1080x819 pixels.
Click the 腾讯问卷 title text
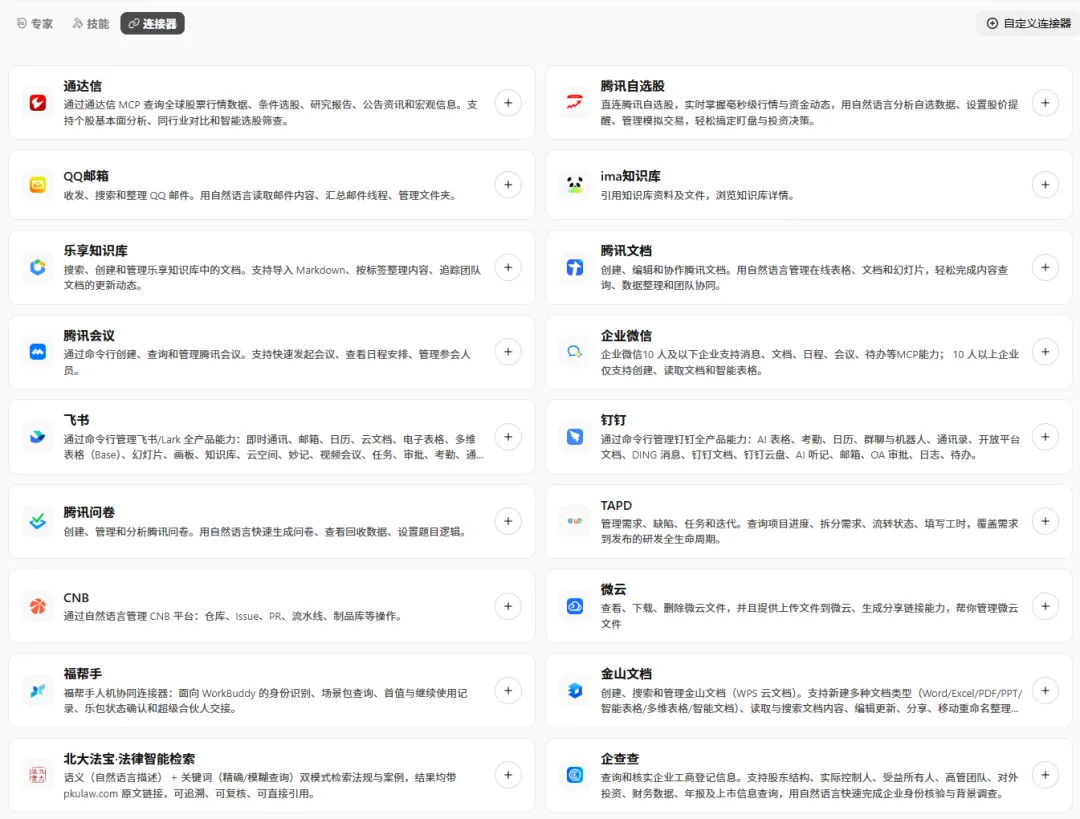89,512
